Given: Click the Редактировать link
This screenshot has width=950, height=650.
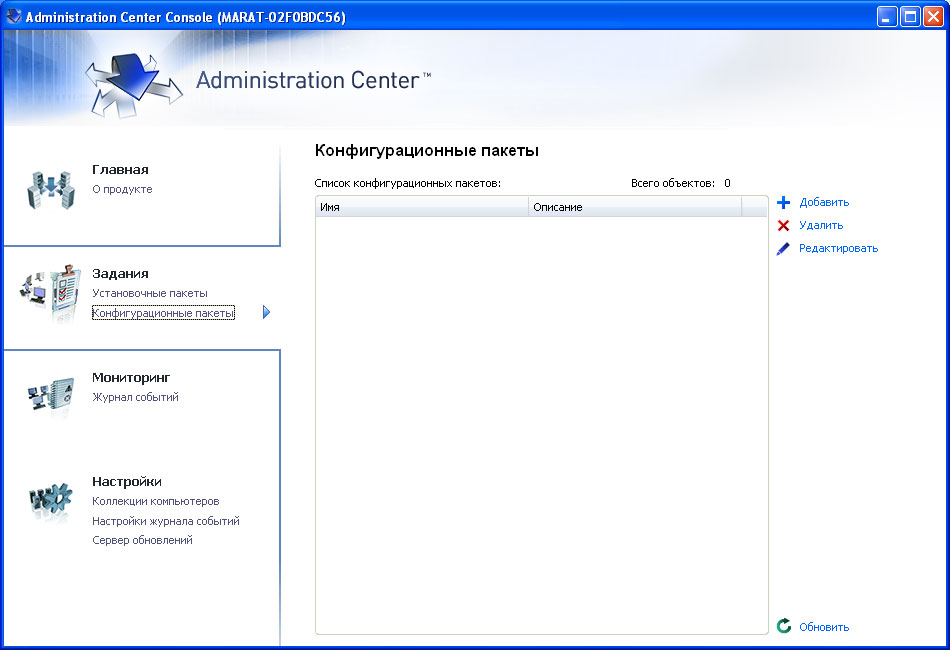Looking at the screenshot, I should 839,248.
